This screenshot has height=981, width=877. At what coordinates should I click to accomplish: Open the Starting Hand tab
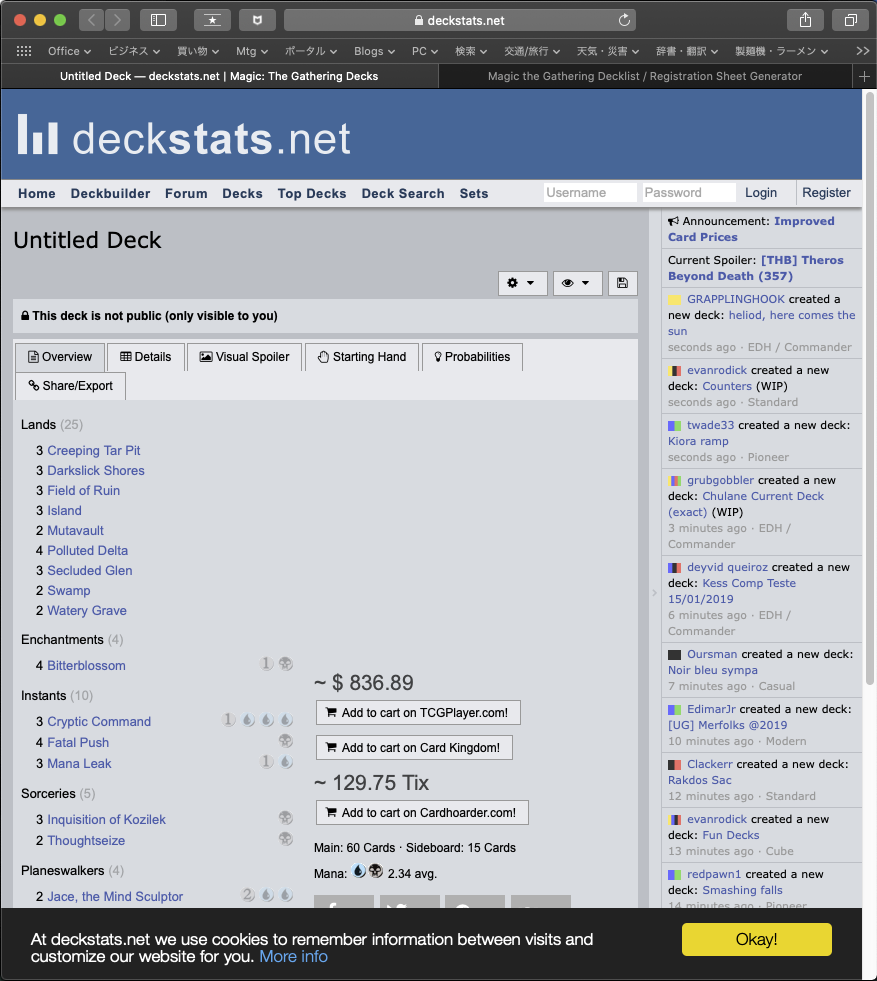pos(362,357)
